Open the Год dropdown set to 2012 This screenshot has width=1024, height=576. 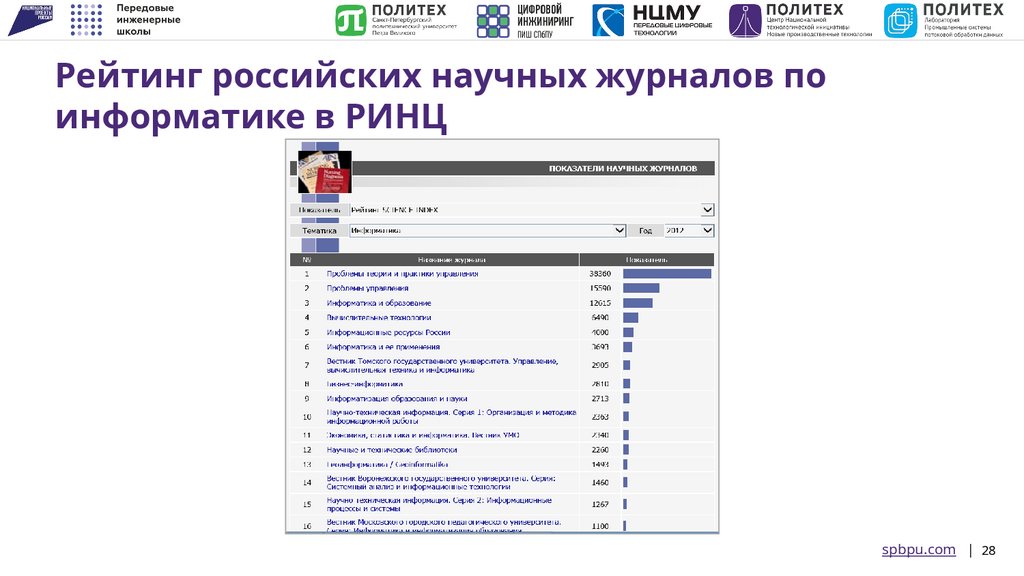tap(706, 229)
